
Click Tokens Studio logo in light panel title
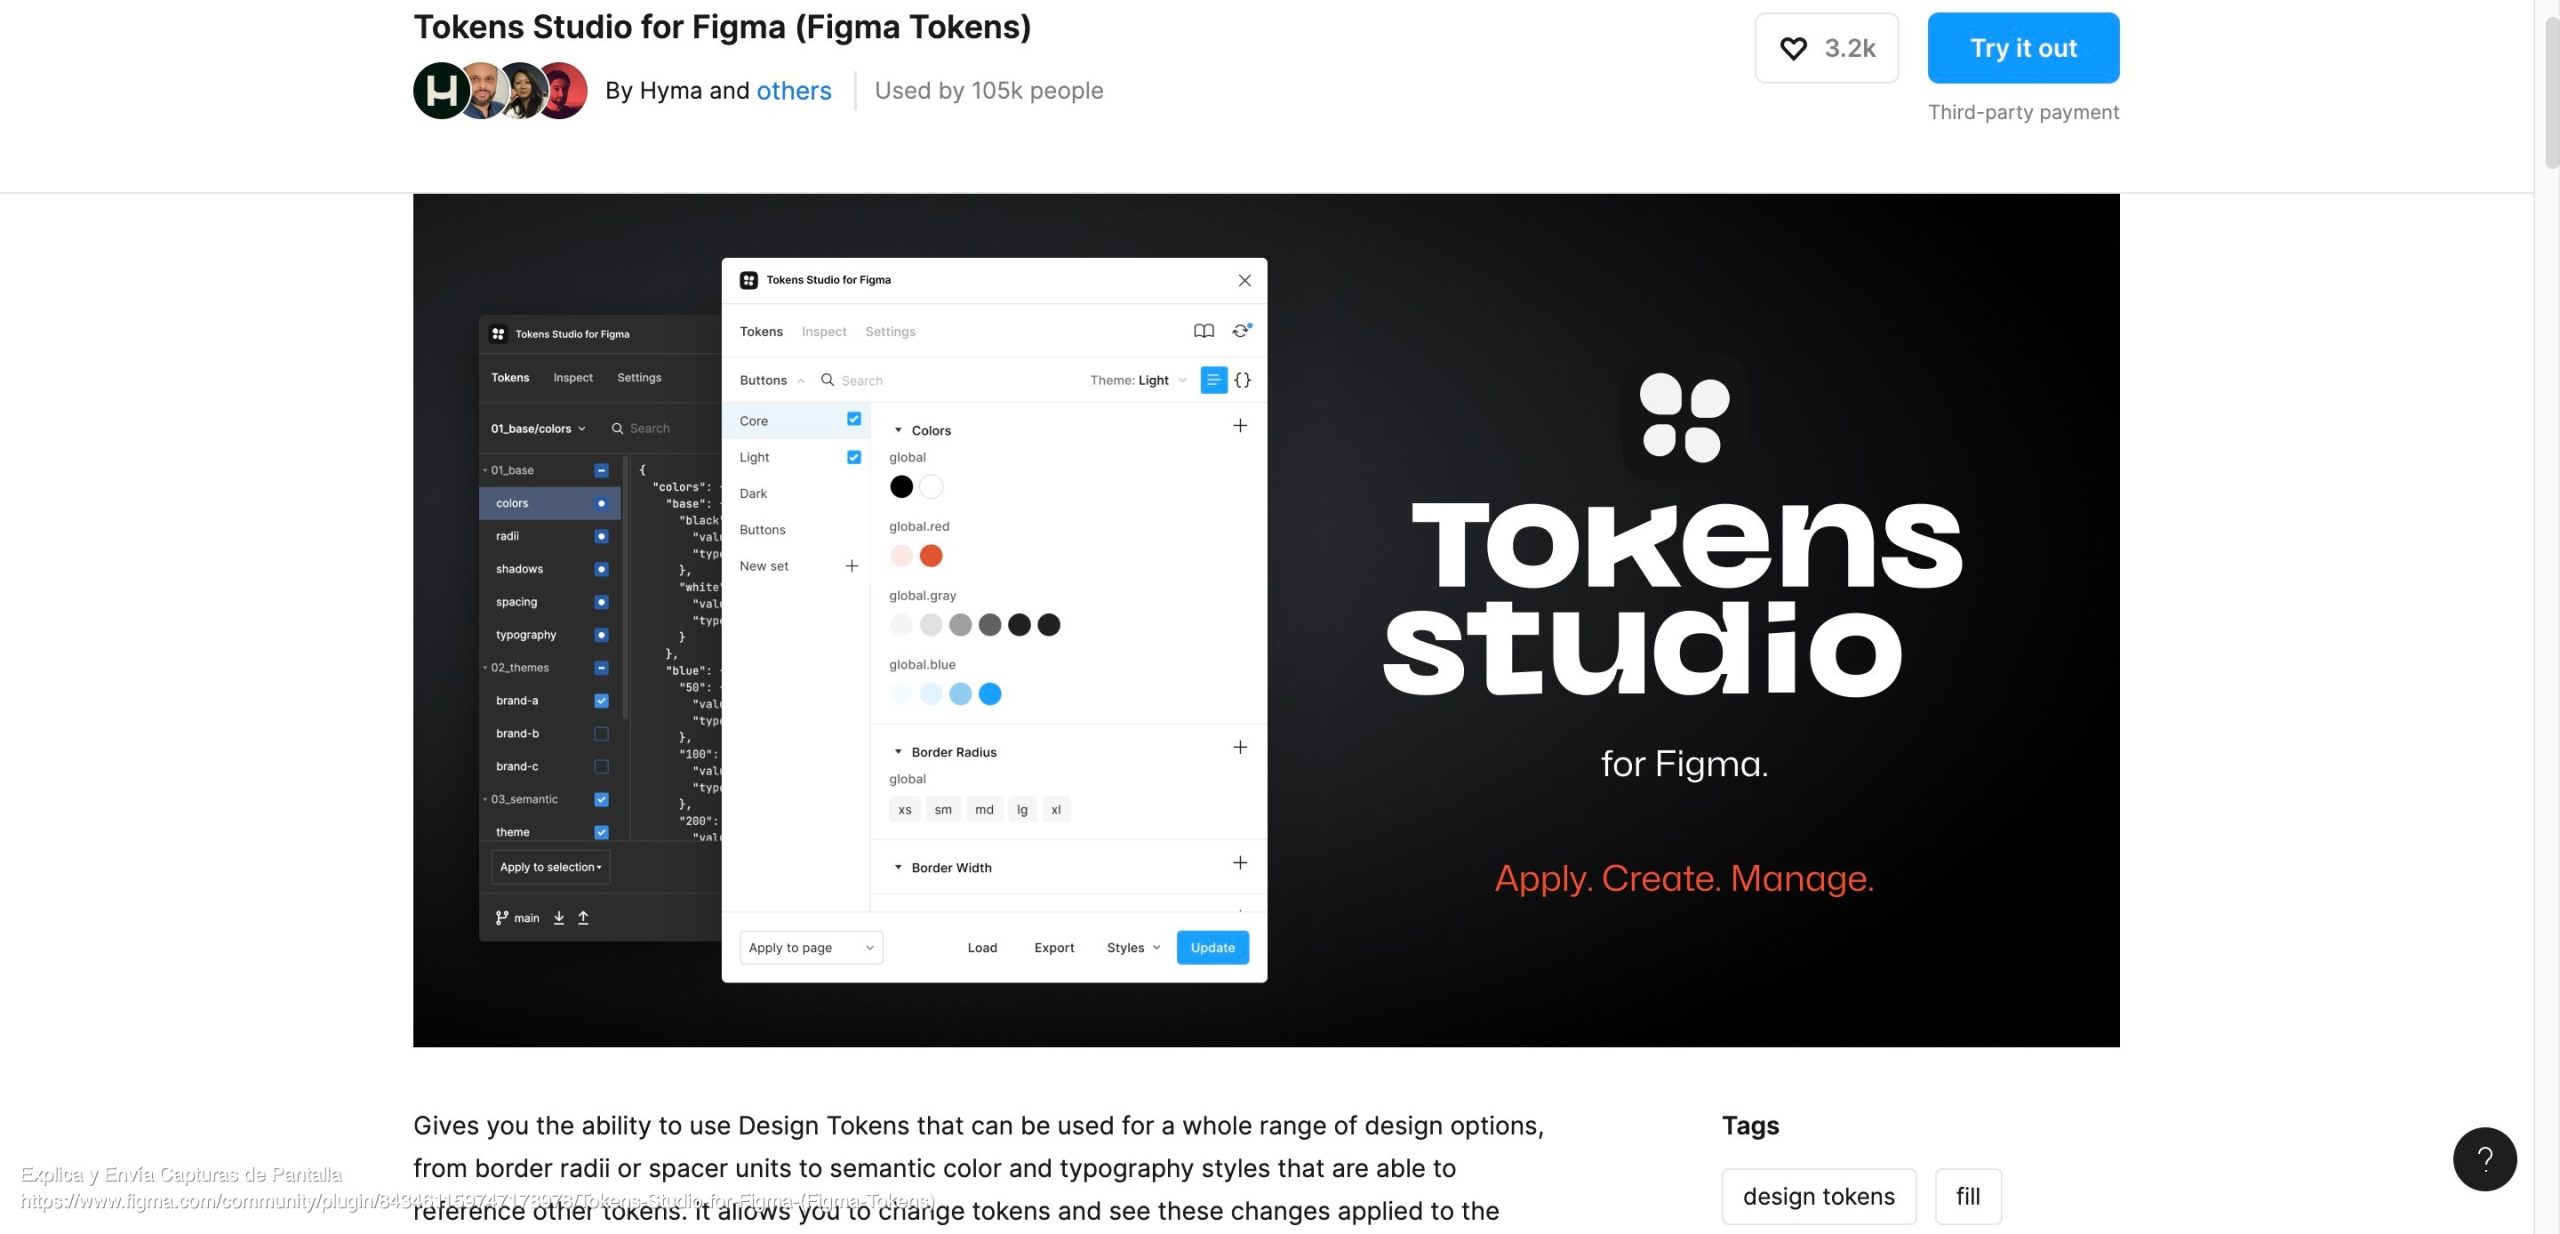point(748,280)
